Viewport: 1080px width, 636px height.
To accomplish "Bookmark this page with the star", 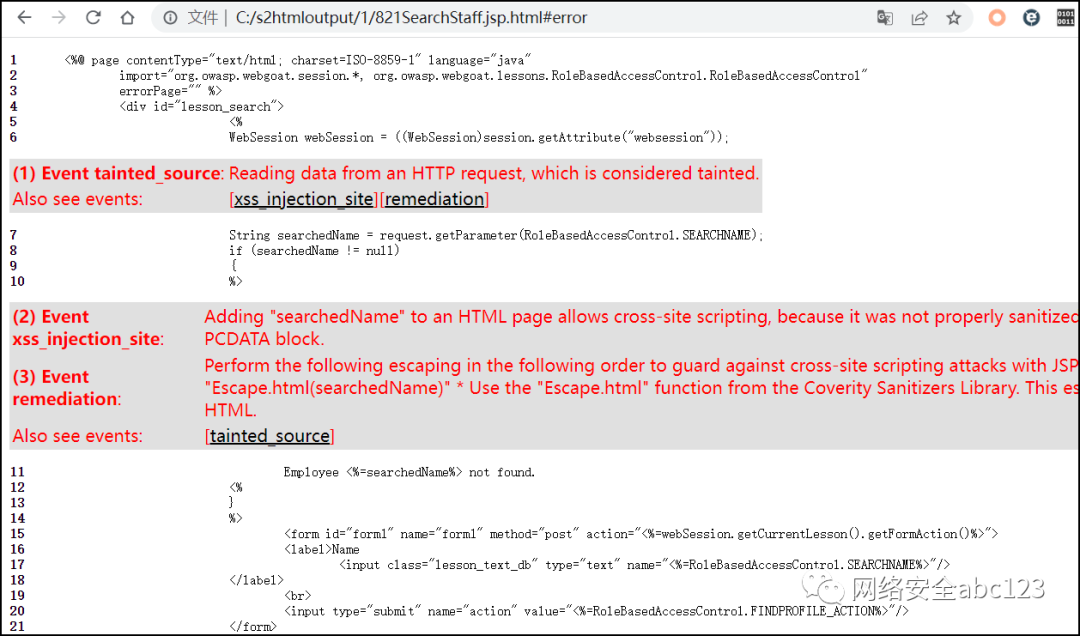I will tap(953, 18).
